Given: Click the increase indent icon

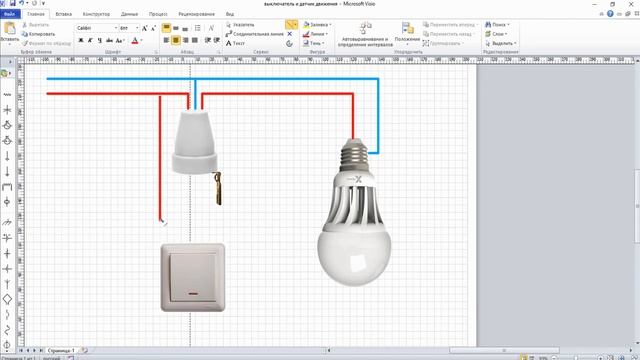Looking at the screenshot, I should click(x=217, y=40).
